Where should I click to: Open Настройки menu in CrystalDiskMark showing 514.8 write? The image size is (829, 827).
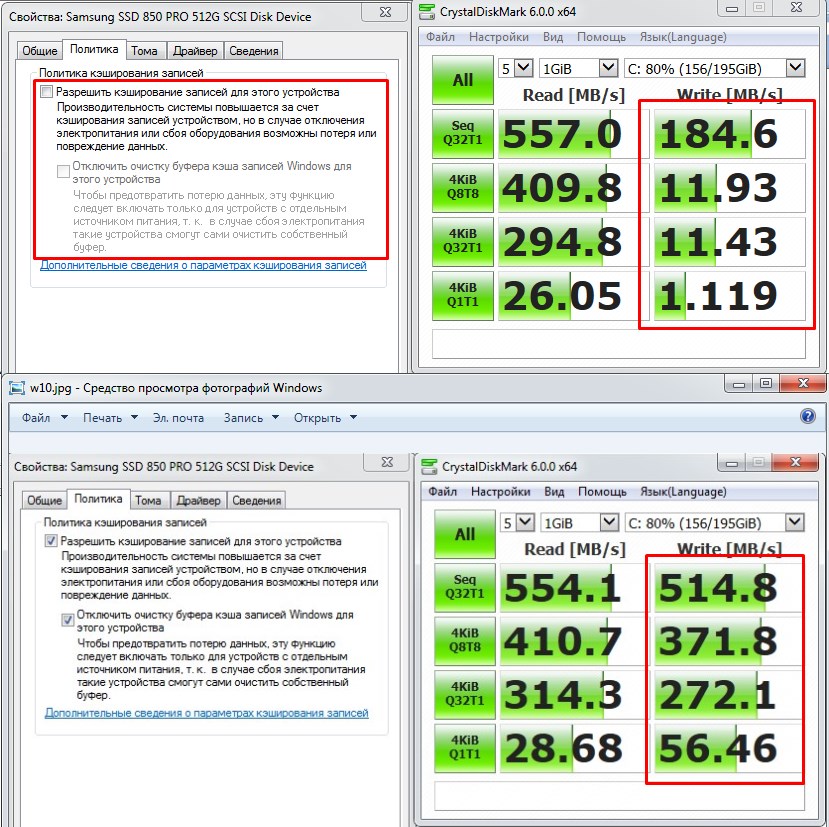tap(501, 492)
